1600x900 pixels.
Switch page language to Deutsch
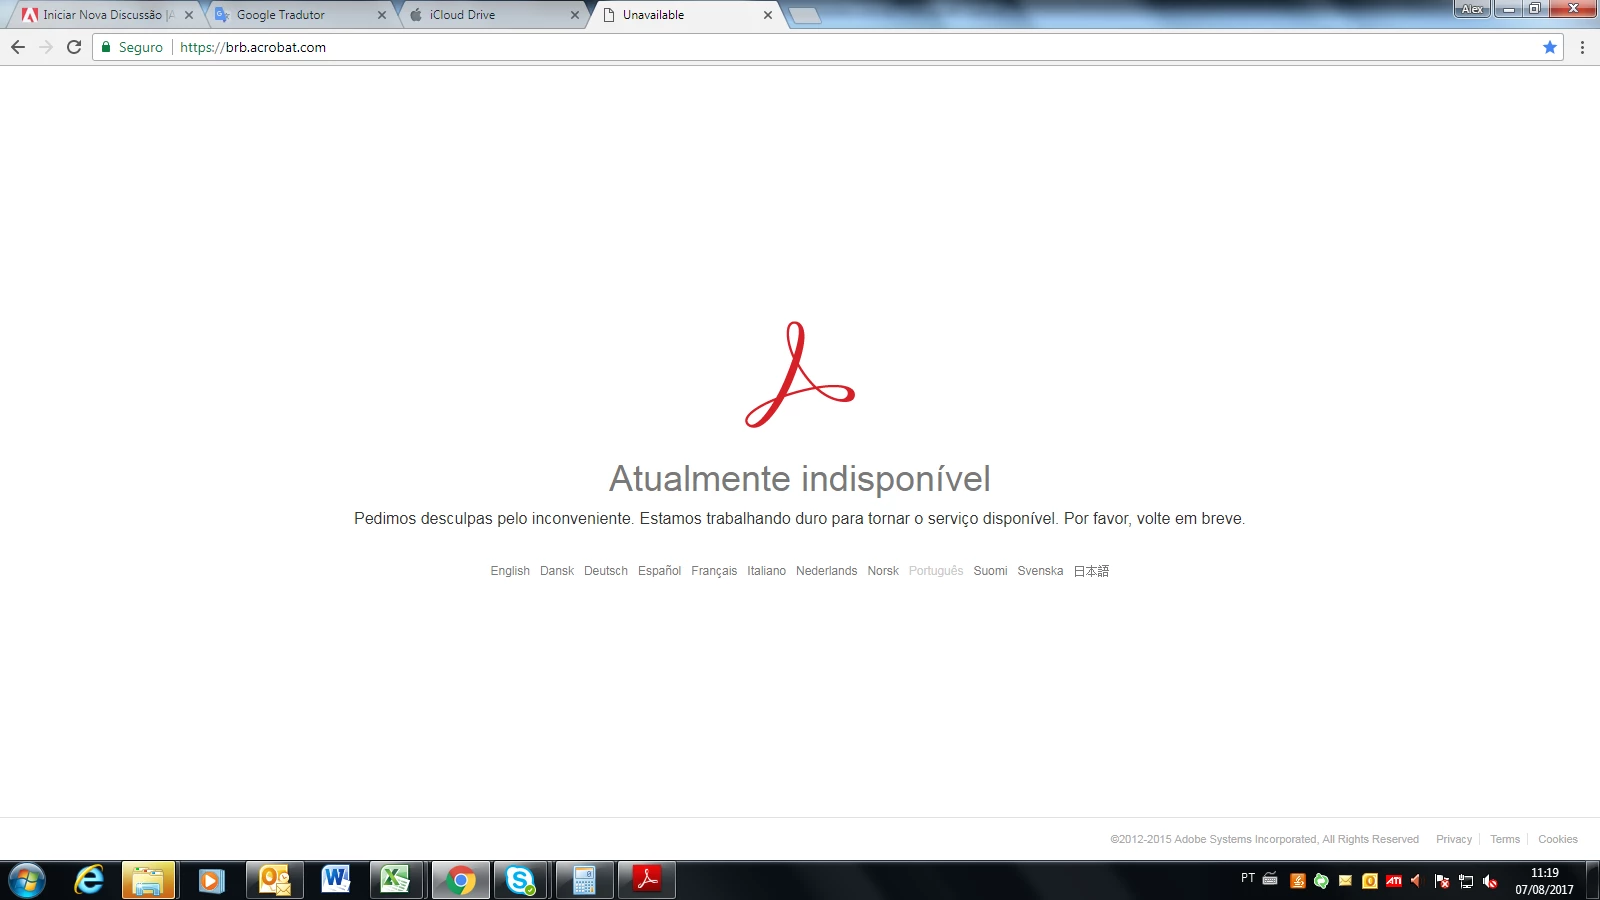(x=606, y=571)
